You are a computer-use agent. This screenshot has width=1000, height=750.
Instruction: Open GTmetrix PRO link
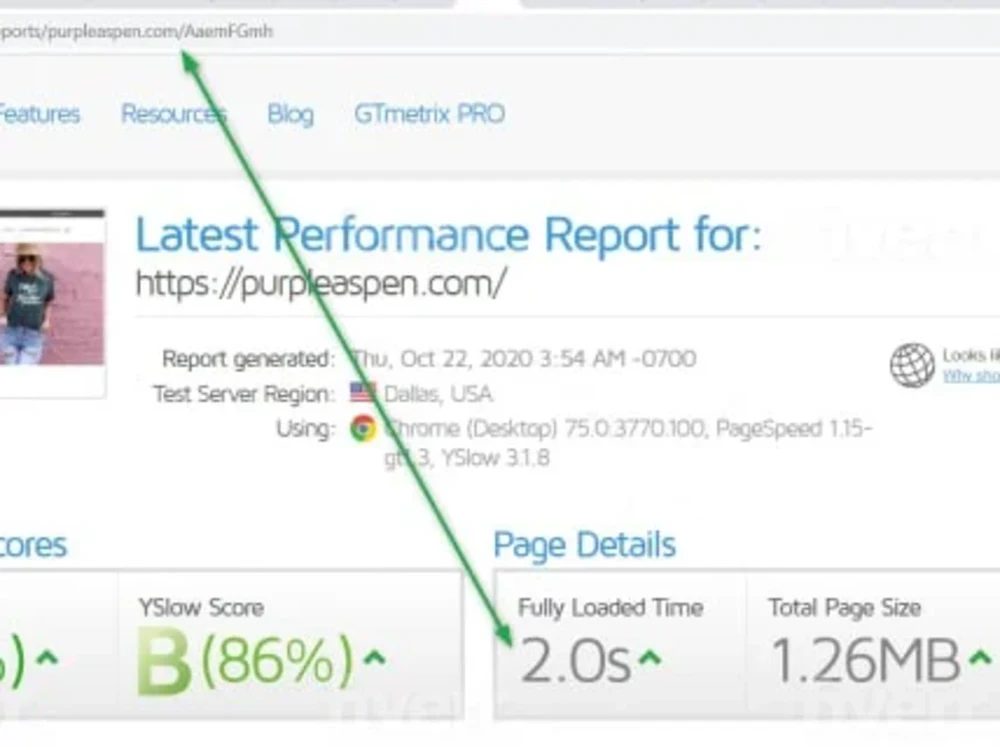(x=429, y=114)
